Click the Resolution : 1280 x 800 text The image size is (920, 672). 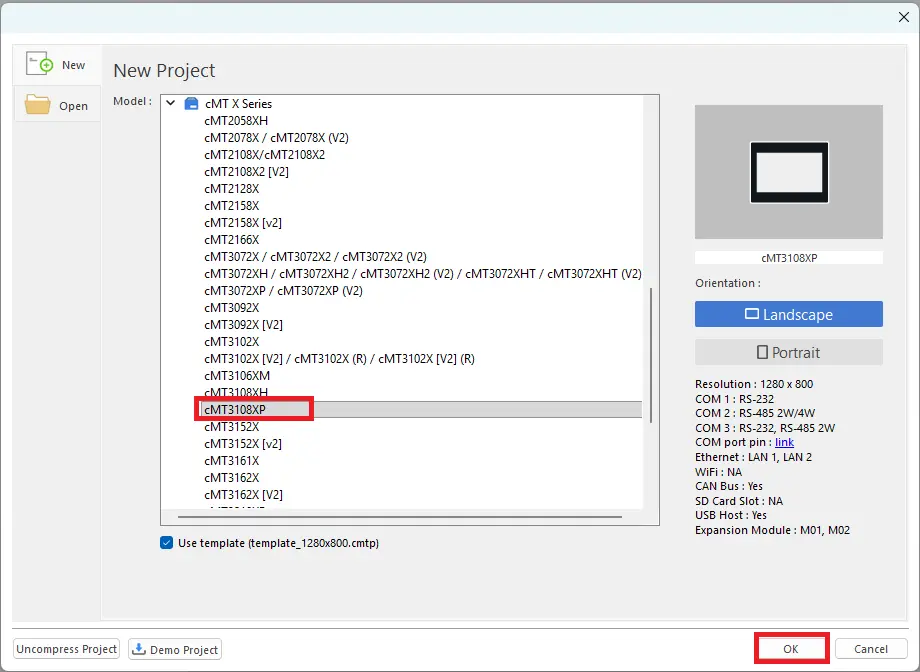point(754,384)
